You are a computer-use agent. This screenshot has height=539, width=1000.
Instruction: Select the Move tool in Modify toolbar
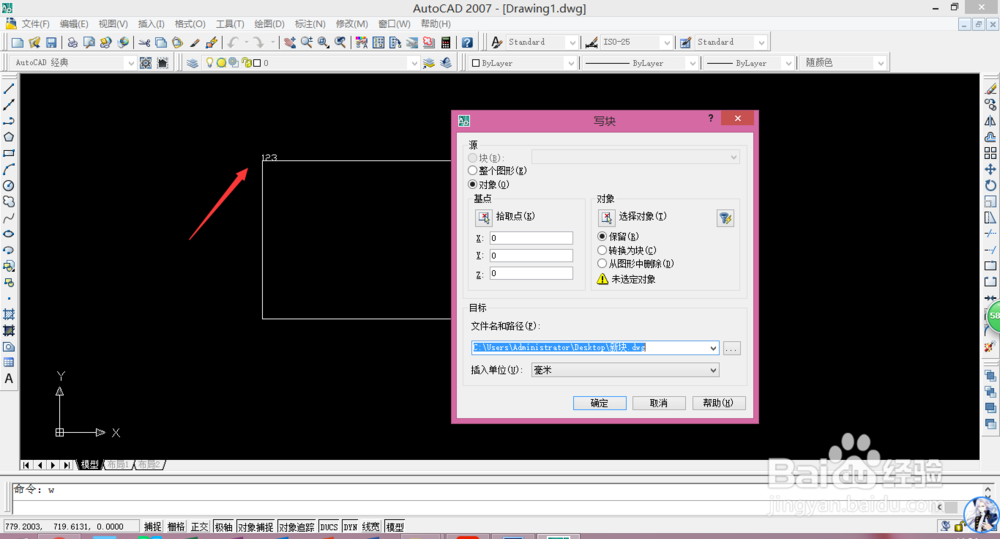point(990,169)
